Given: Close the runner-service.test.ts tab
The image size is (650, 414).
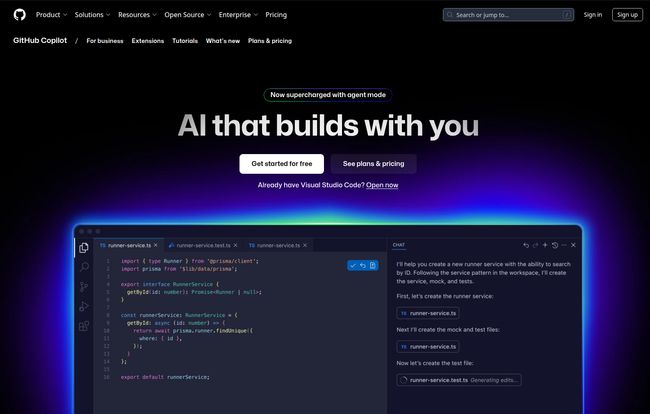Looking at the screenshot, I should pos(235,245).
